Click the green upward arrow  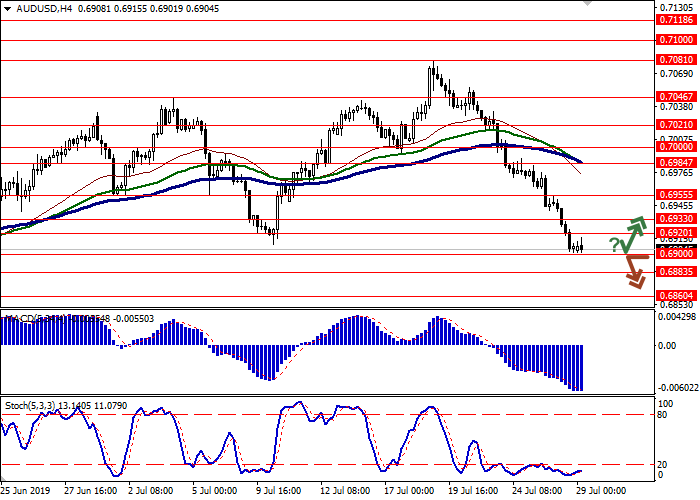[x=632, y=232]
